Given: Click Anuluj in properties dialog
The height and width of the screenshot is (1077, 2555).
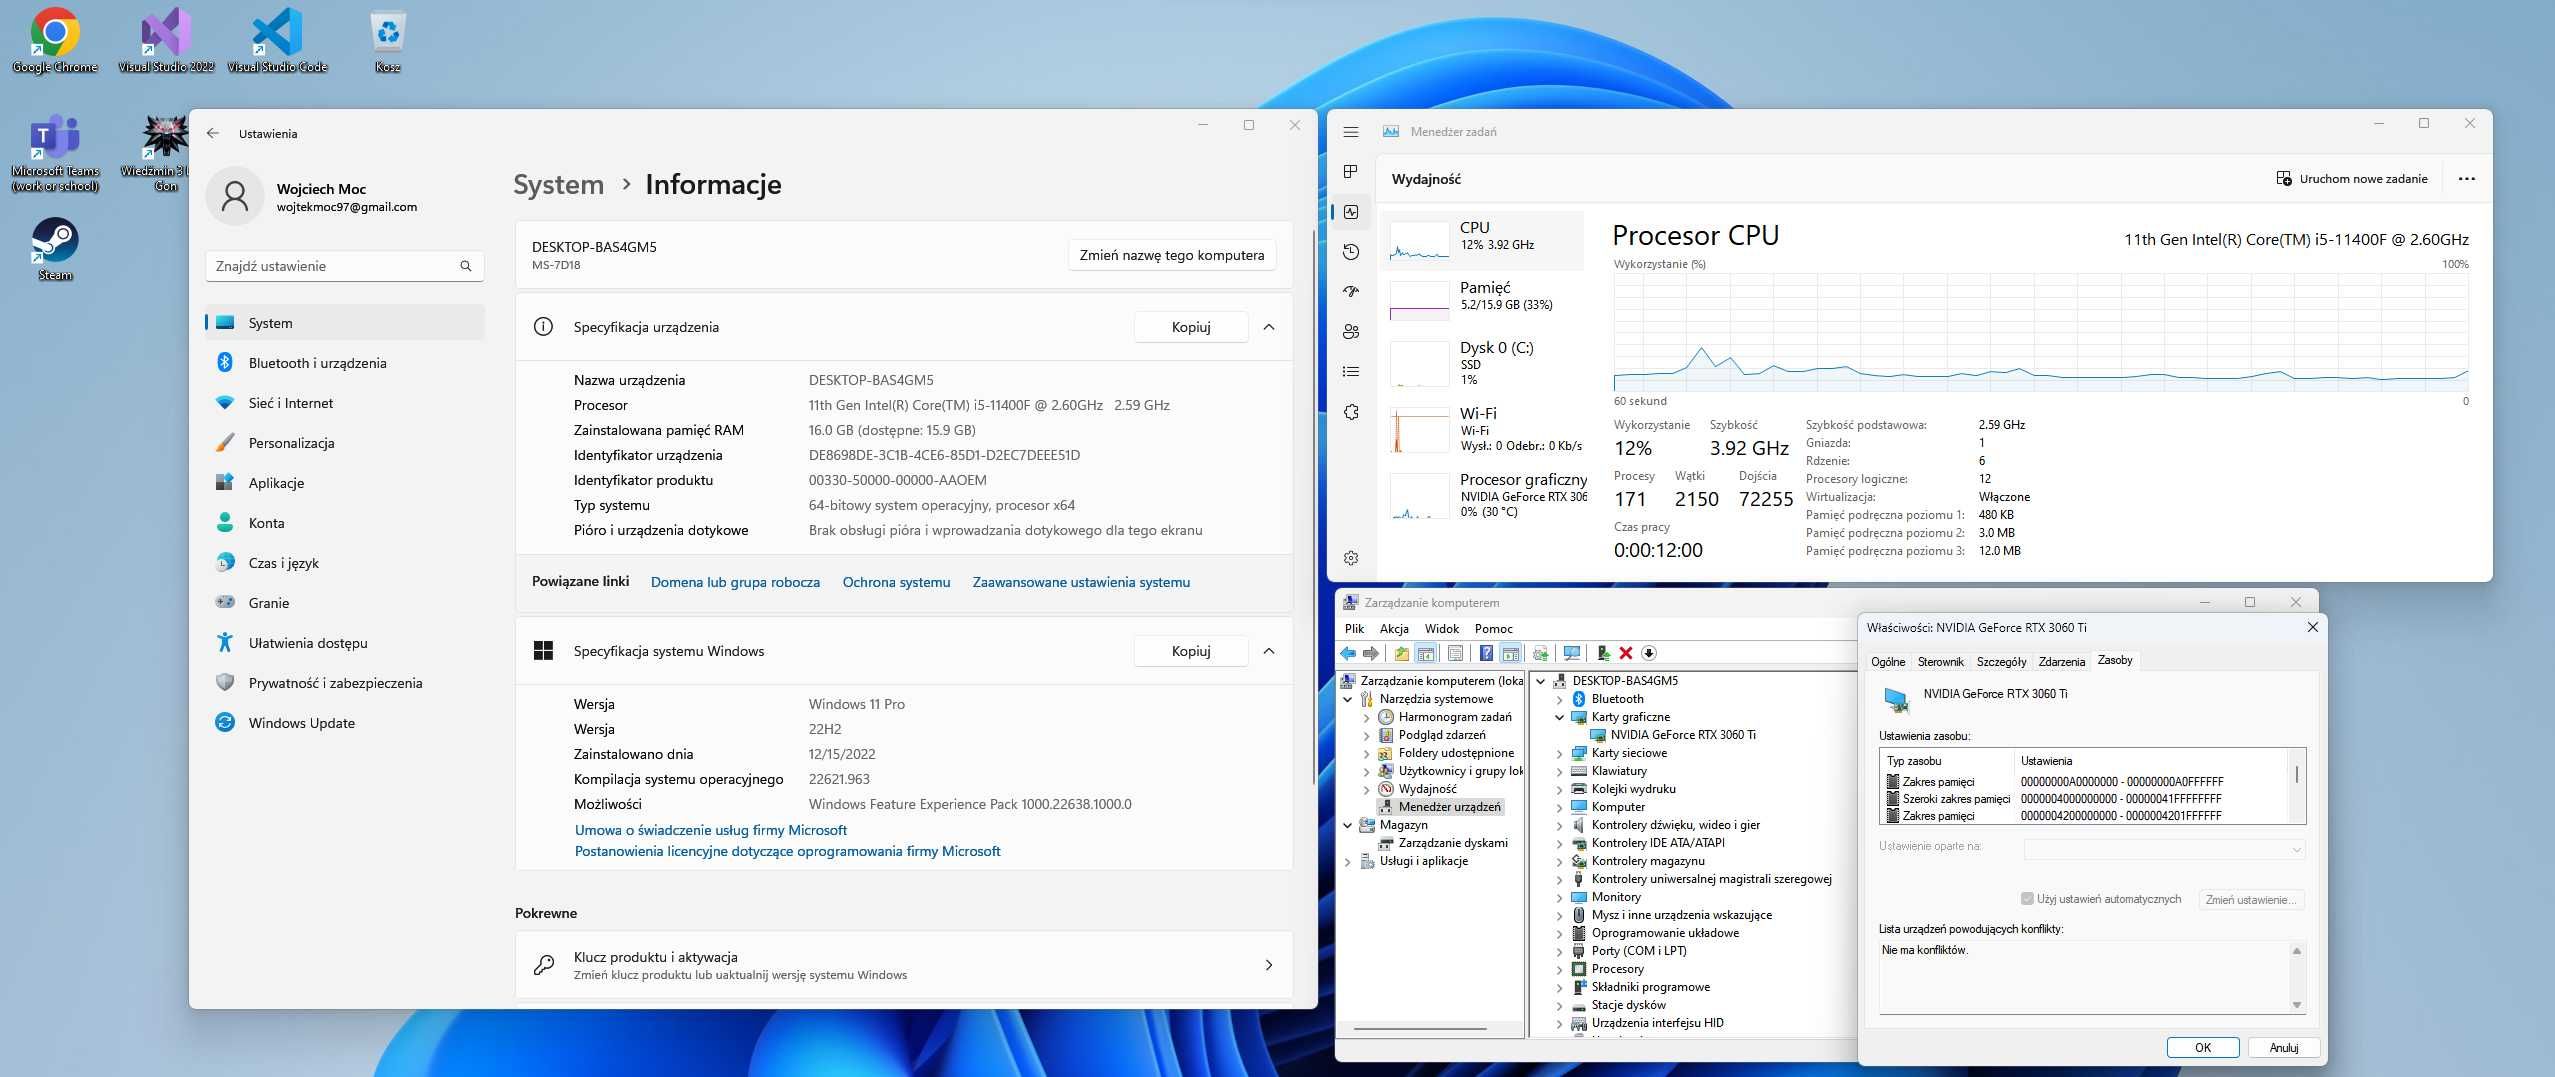Looking at the screenshot, I should [2283, 1047].
